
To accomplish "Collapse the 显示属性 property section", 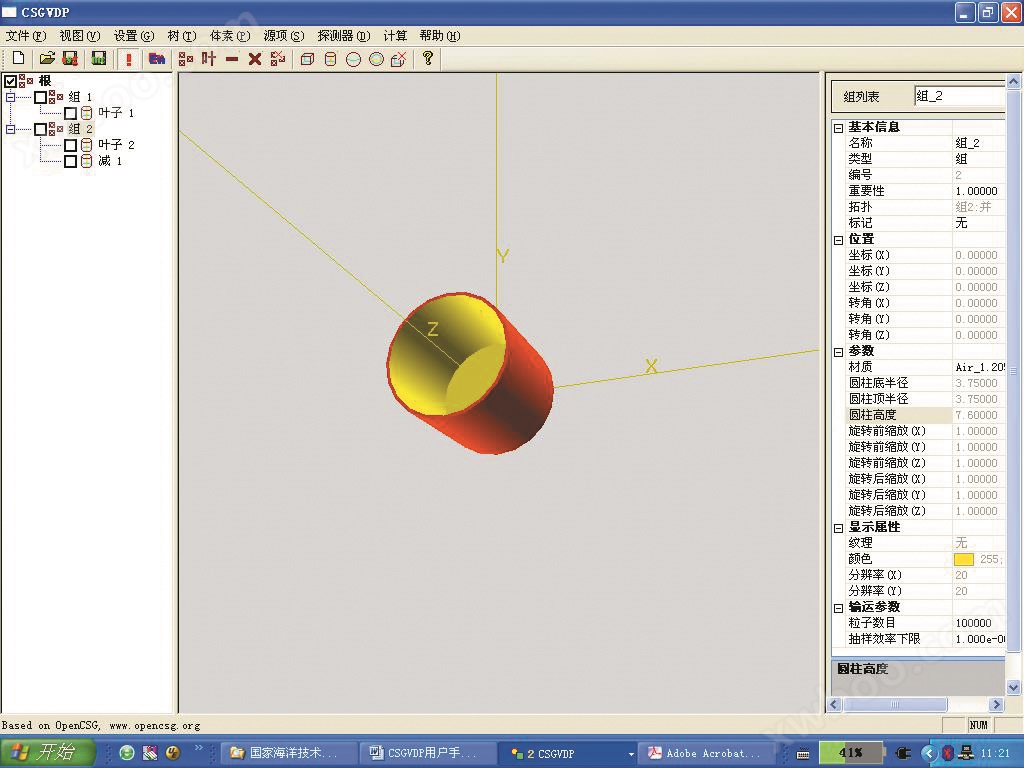I will 839,528.
